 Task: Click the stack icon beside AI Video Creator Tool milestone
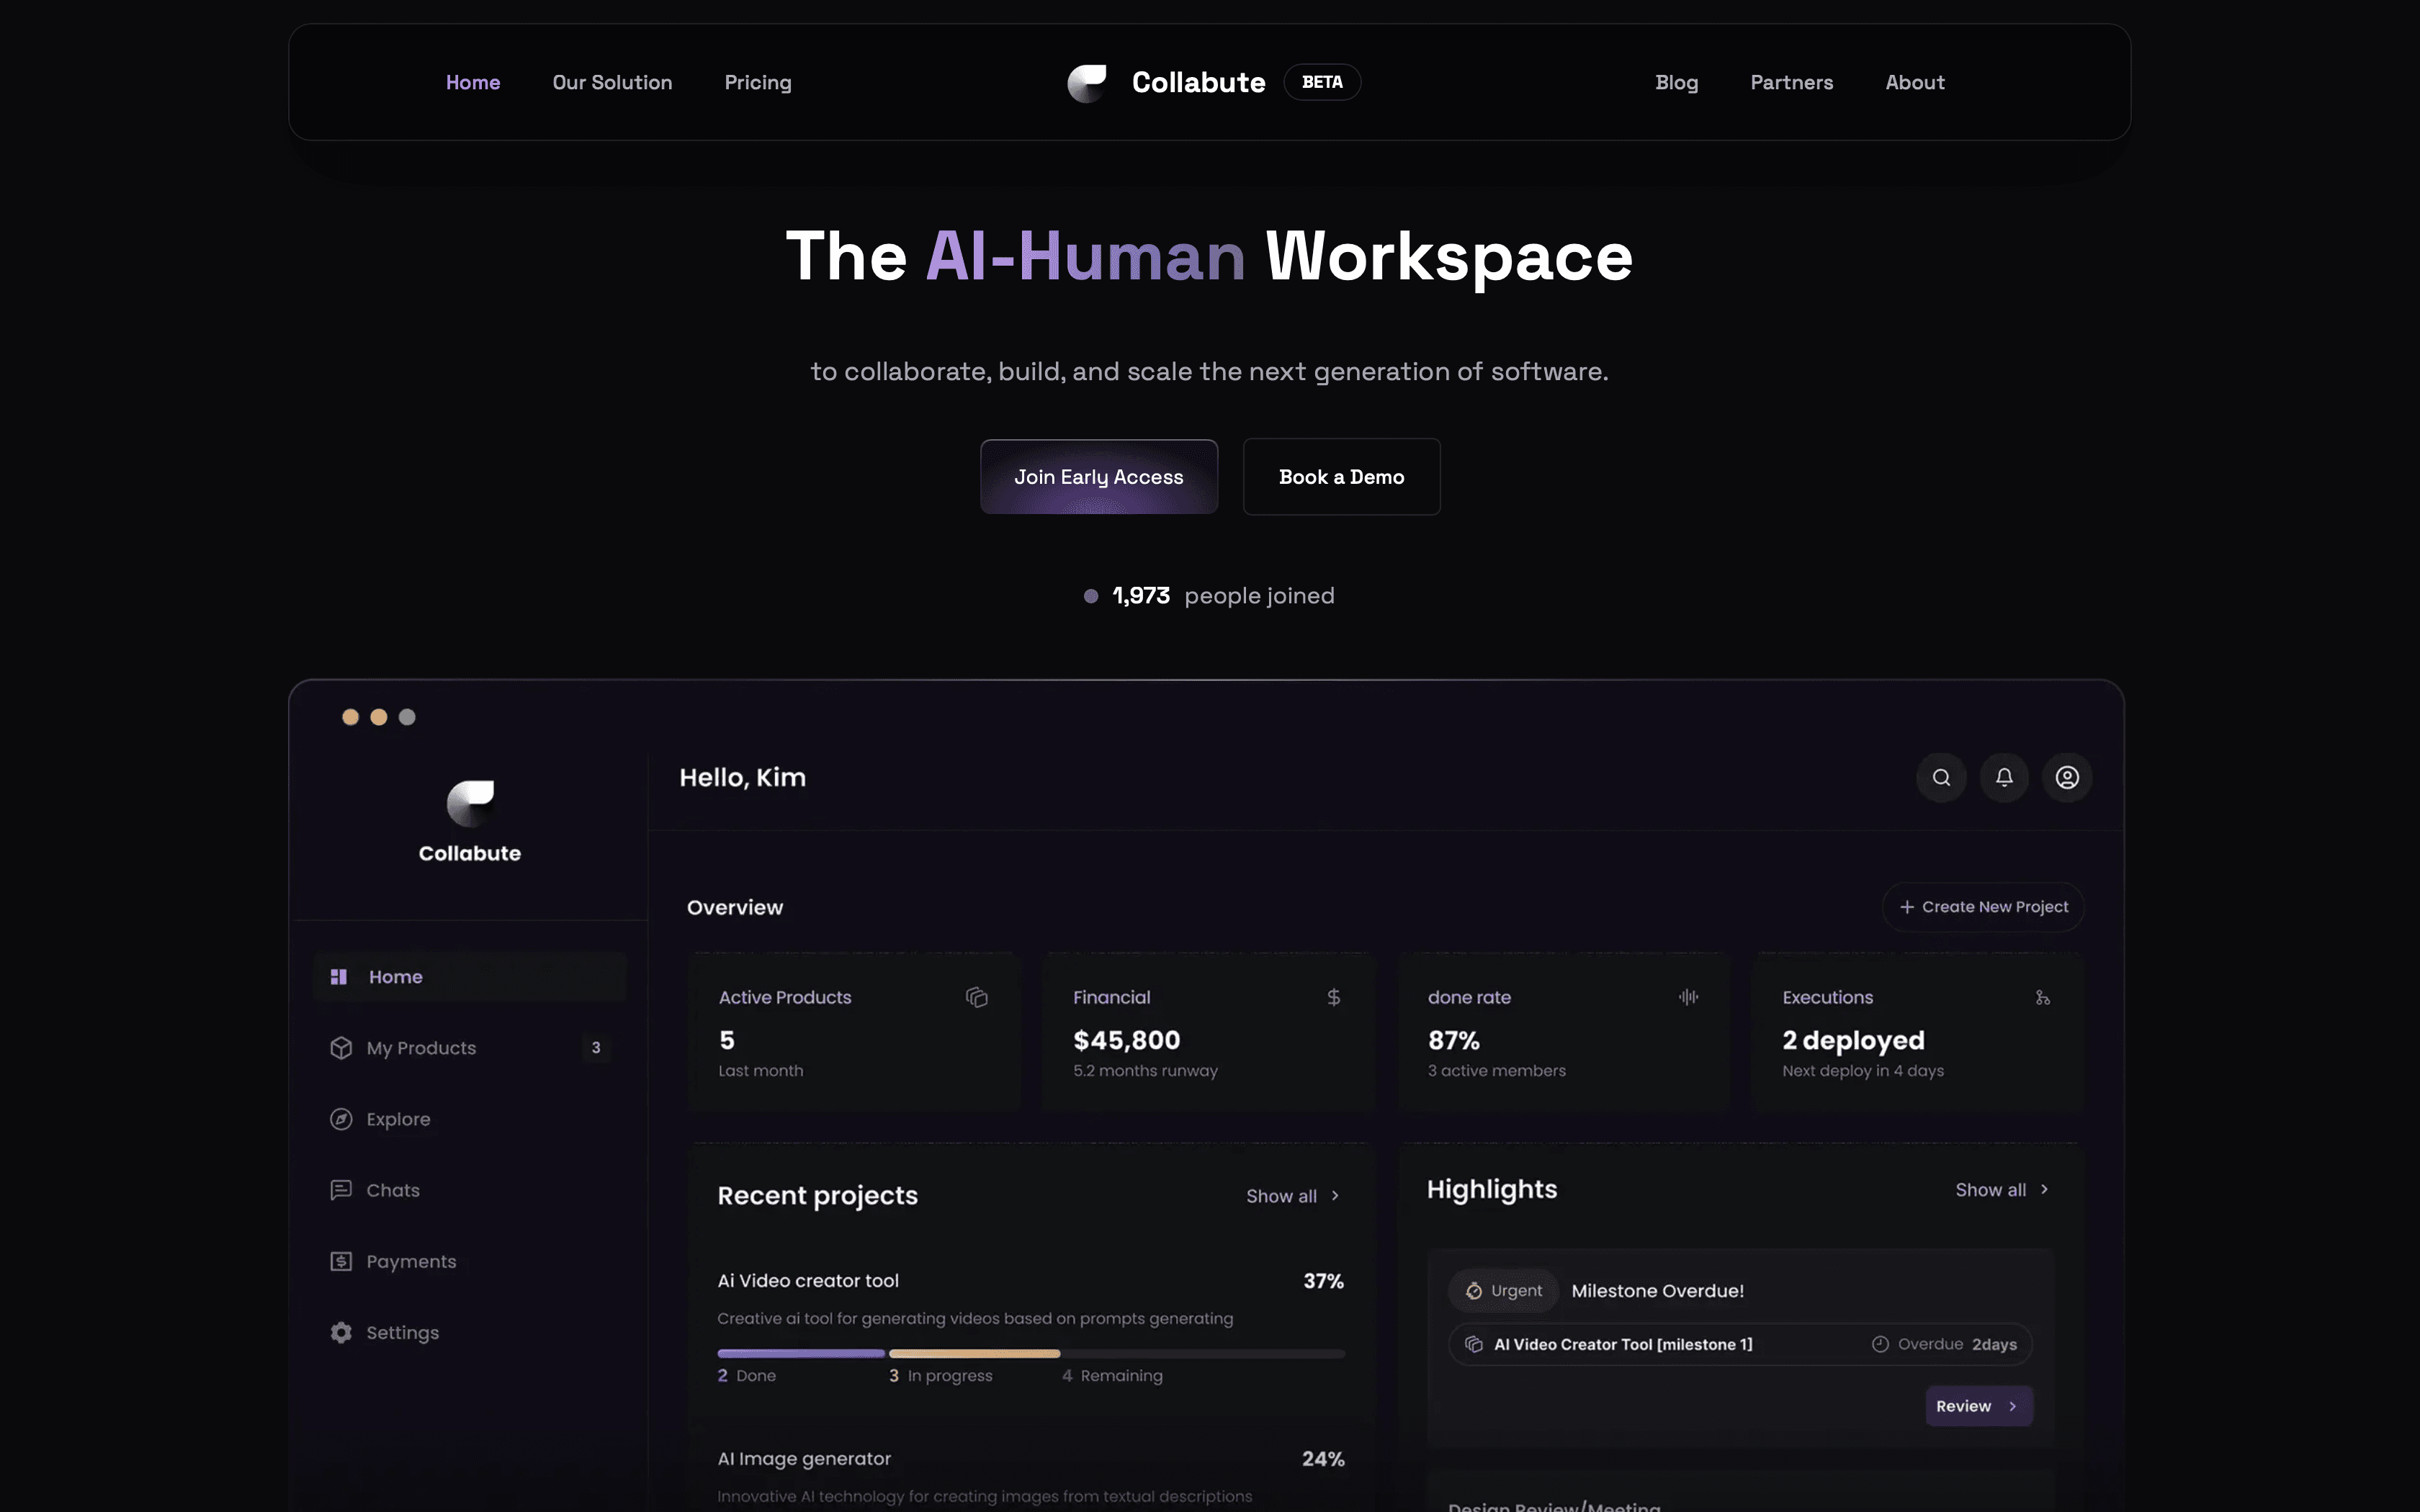pyautogui.click(x=1474, y=1344)
